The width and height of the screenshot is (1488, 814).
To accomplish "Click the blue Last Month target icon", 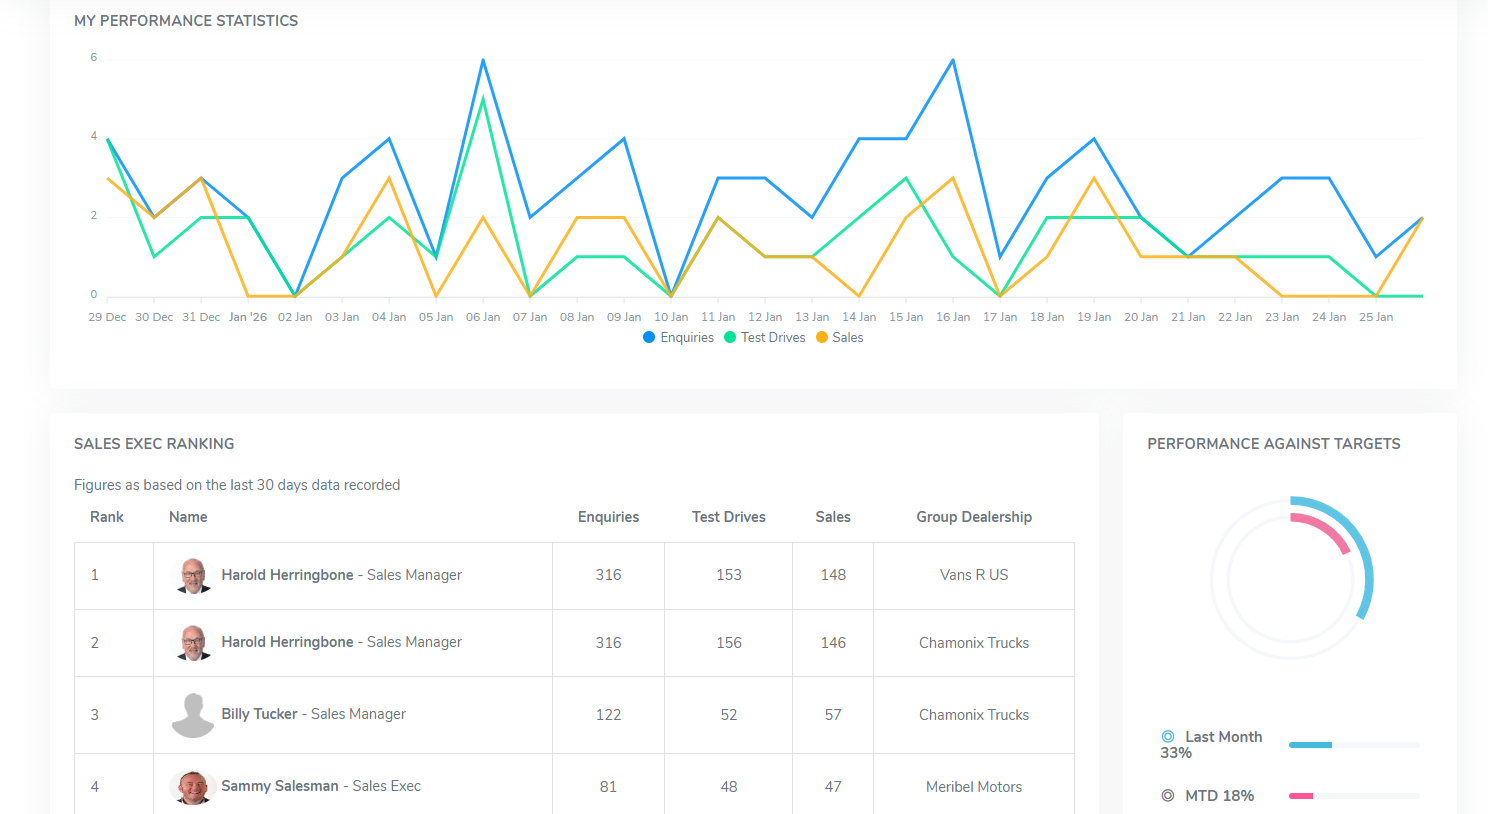I will coord(1167,737).
